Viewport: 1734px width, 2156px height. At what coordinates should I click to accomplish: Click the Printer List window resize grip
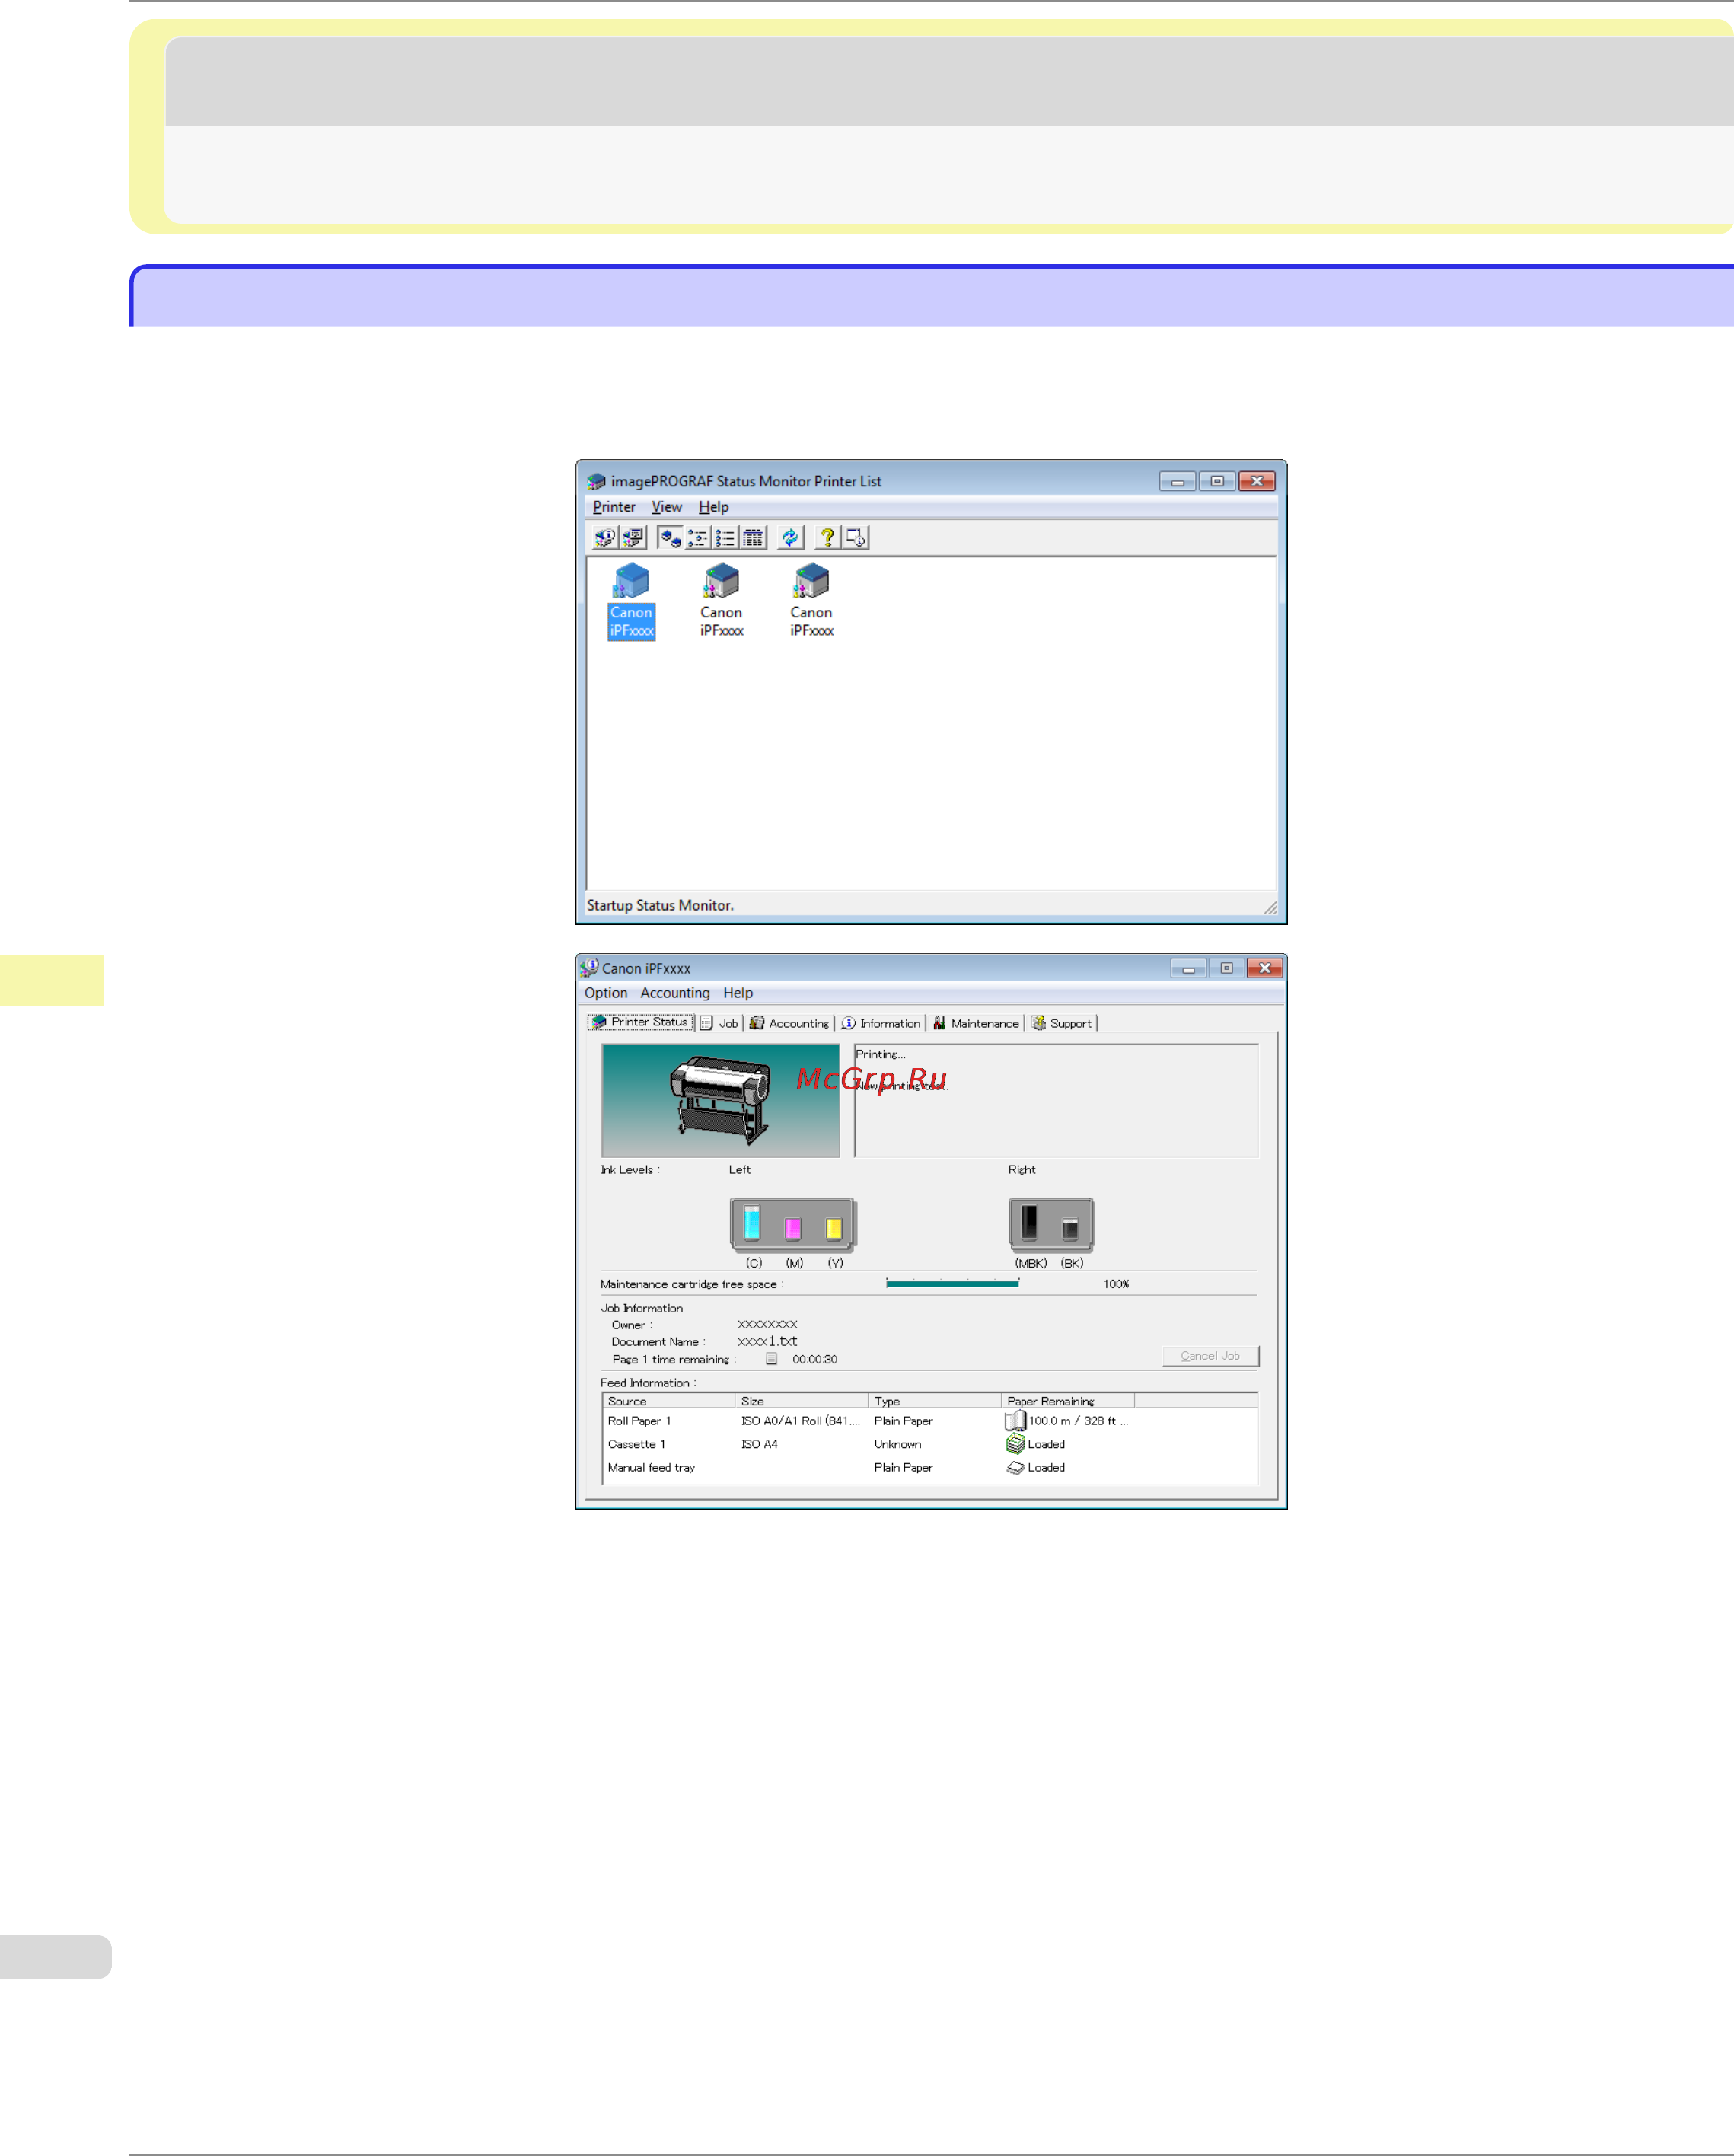click(1270, 908)
